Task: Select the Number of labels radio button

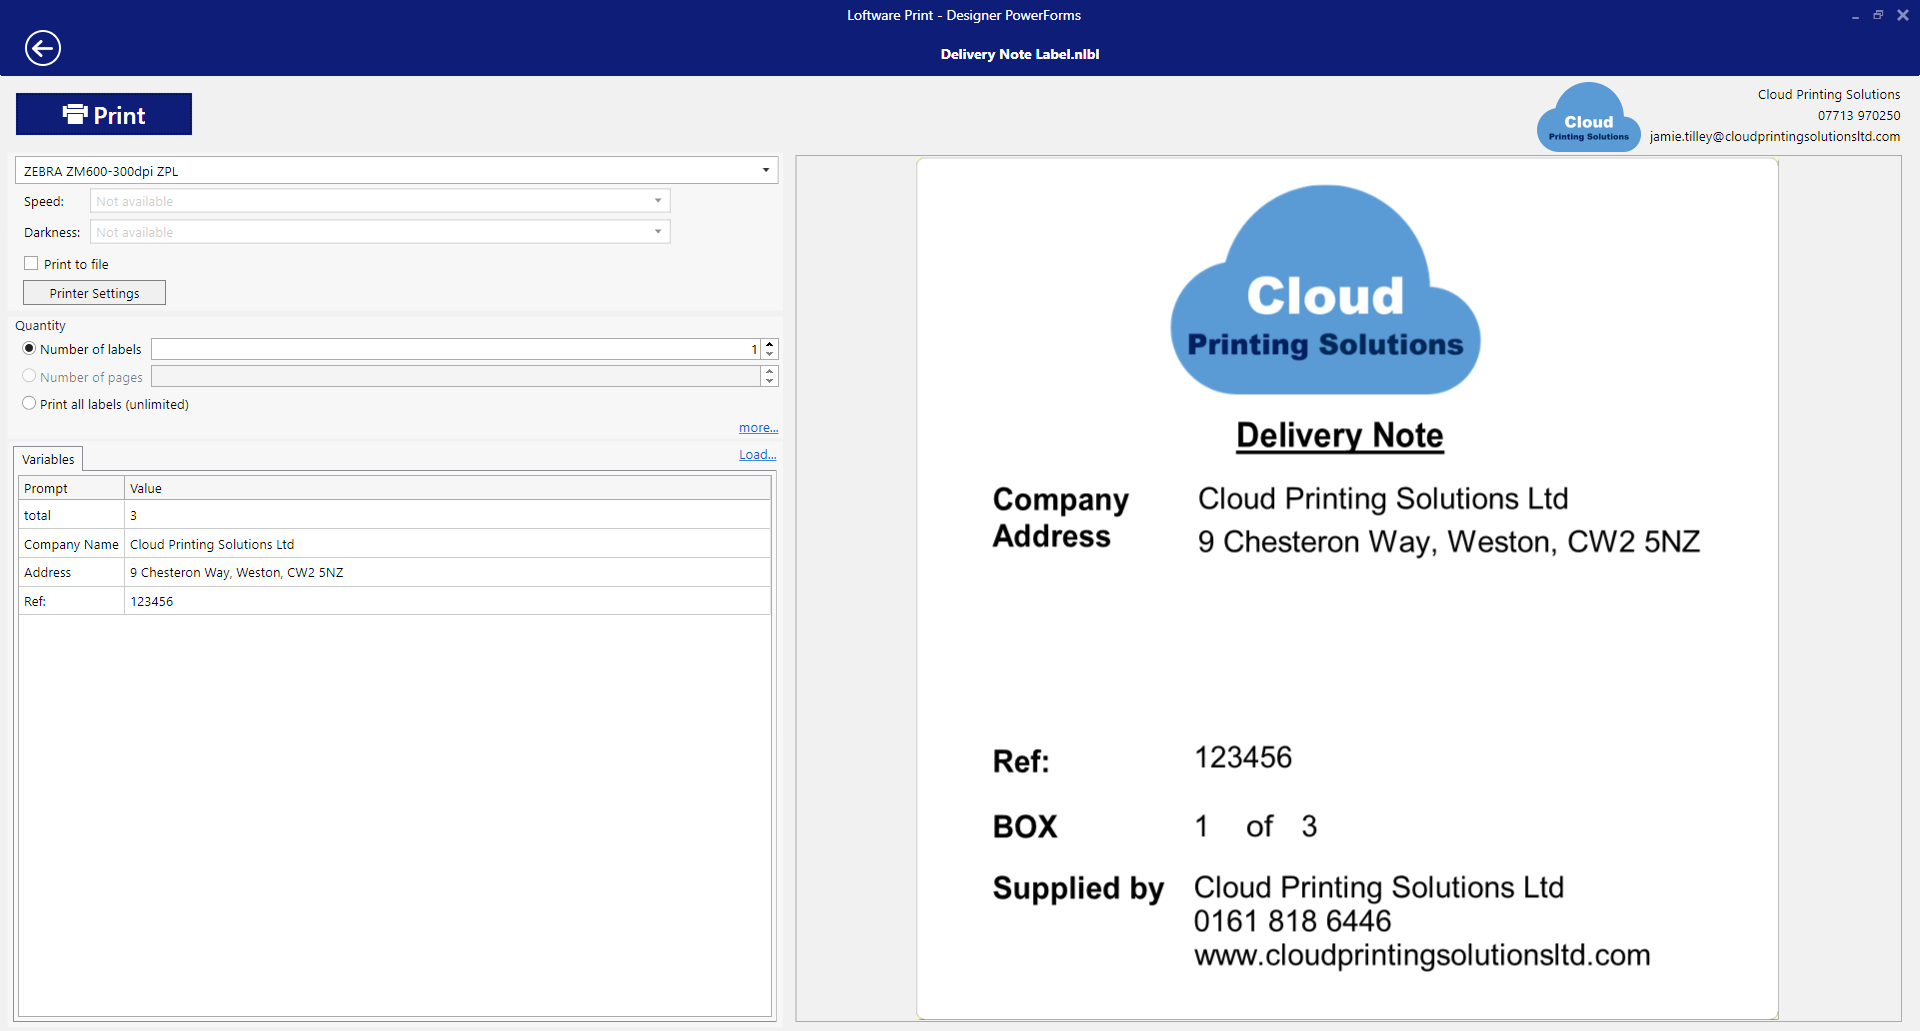Action: click(x=29, y=349)
